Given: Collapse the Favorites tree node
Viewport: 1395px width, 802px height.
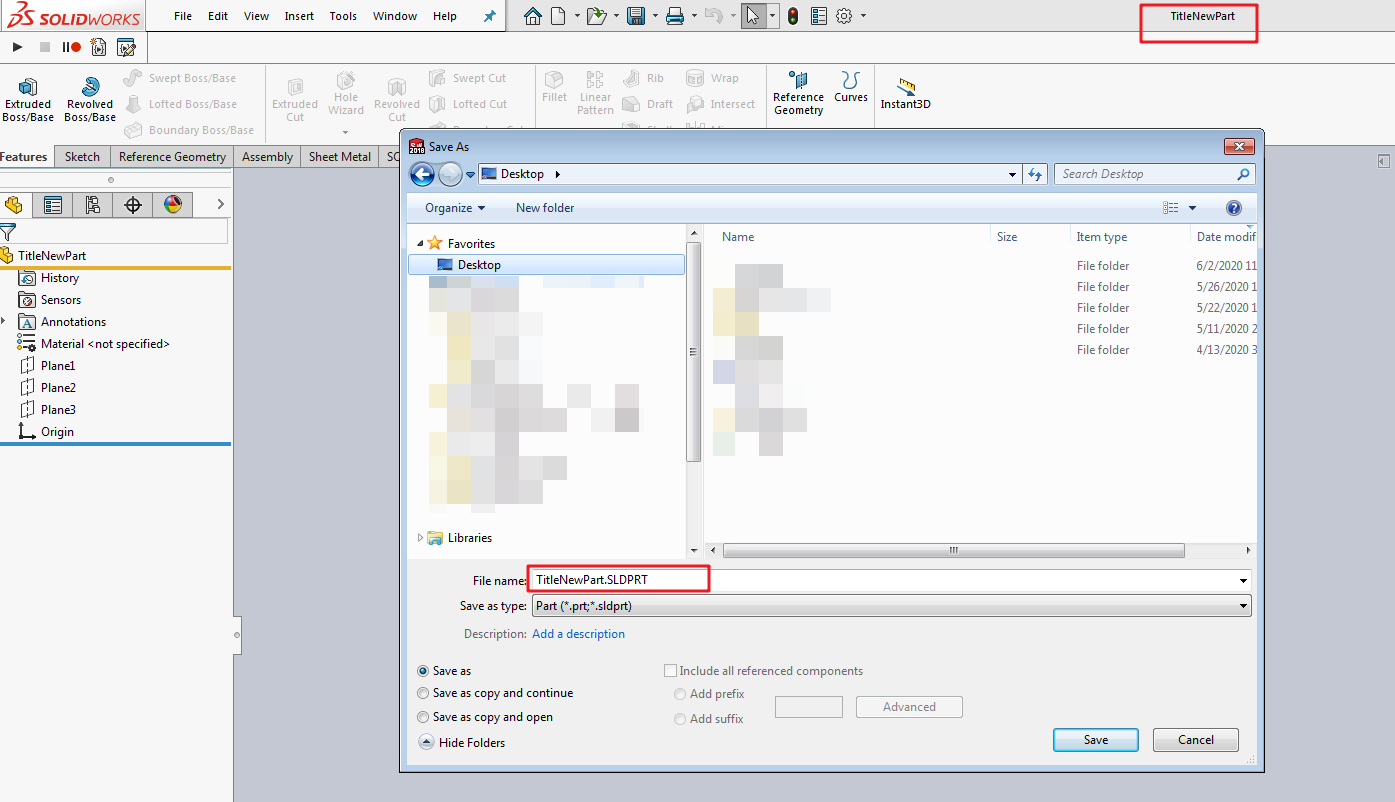Looking at the screenshot, I should tap(420, 244).
